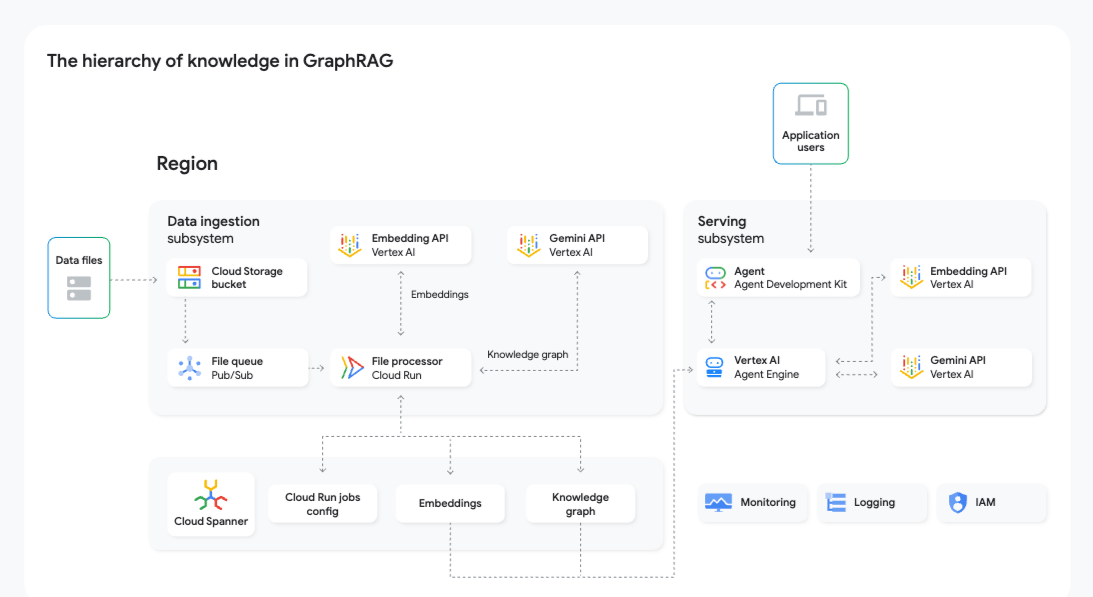Click the Embedding API card in Serving subsystem
The image size is (1093, 597).
[x=960, y=277]
